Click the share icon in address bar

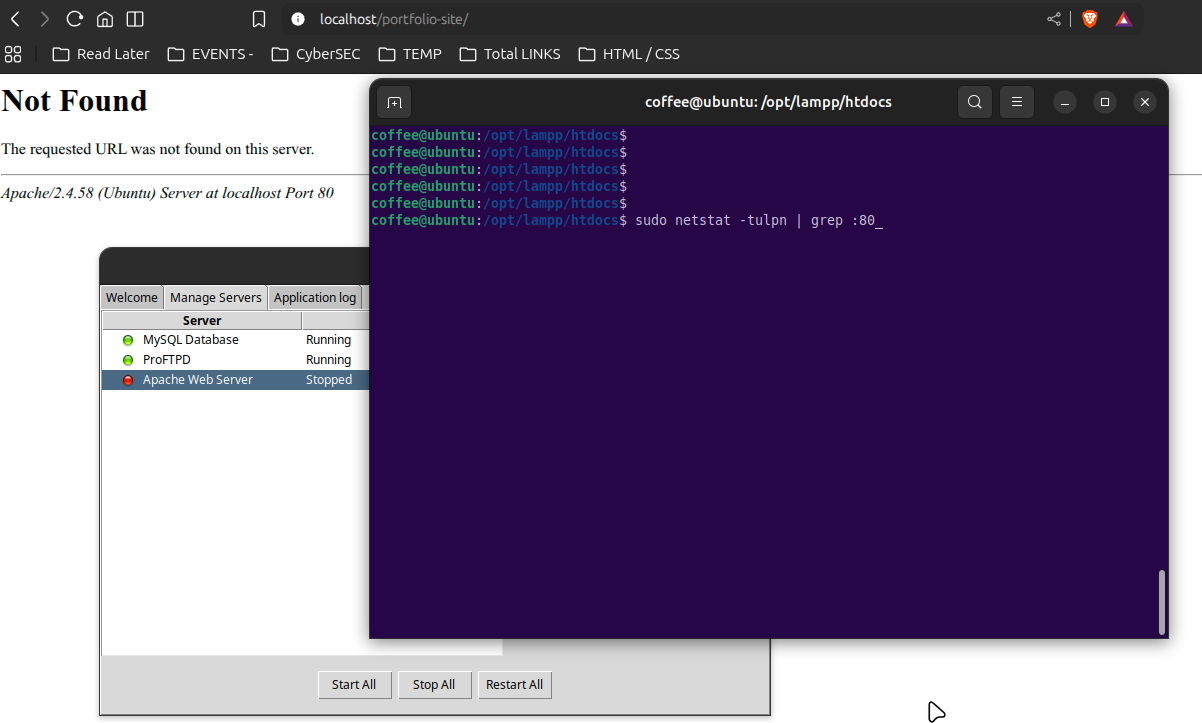(x=1054, y=19)
